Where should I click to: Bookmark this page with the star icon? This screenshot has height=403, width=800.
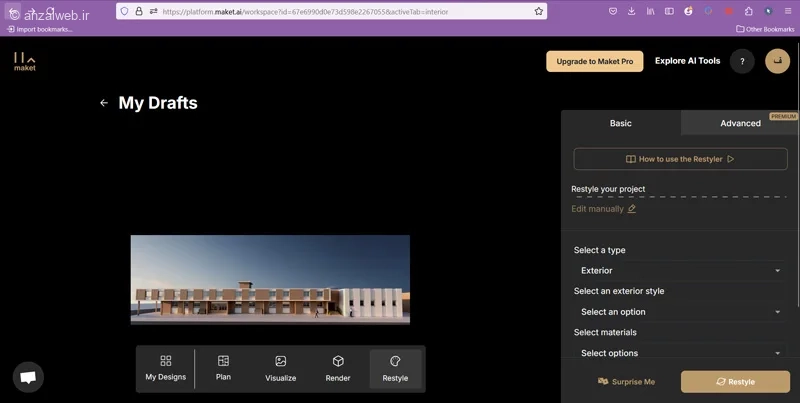point(539,11)
